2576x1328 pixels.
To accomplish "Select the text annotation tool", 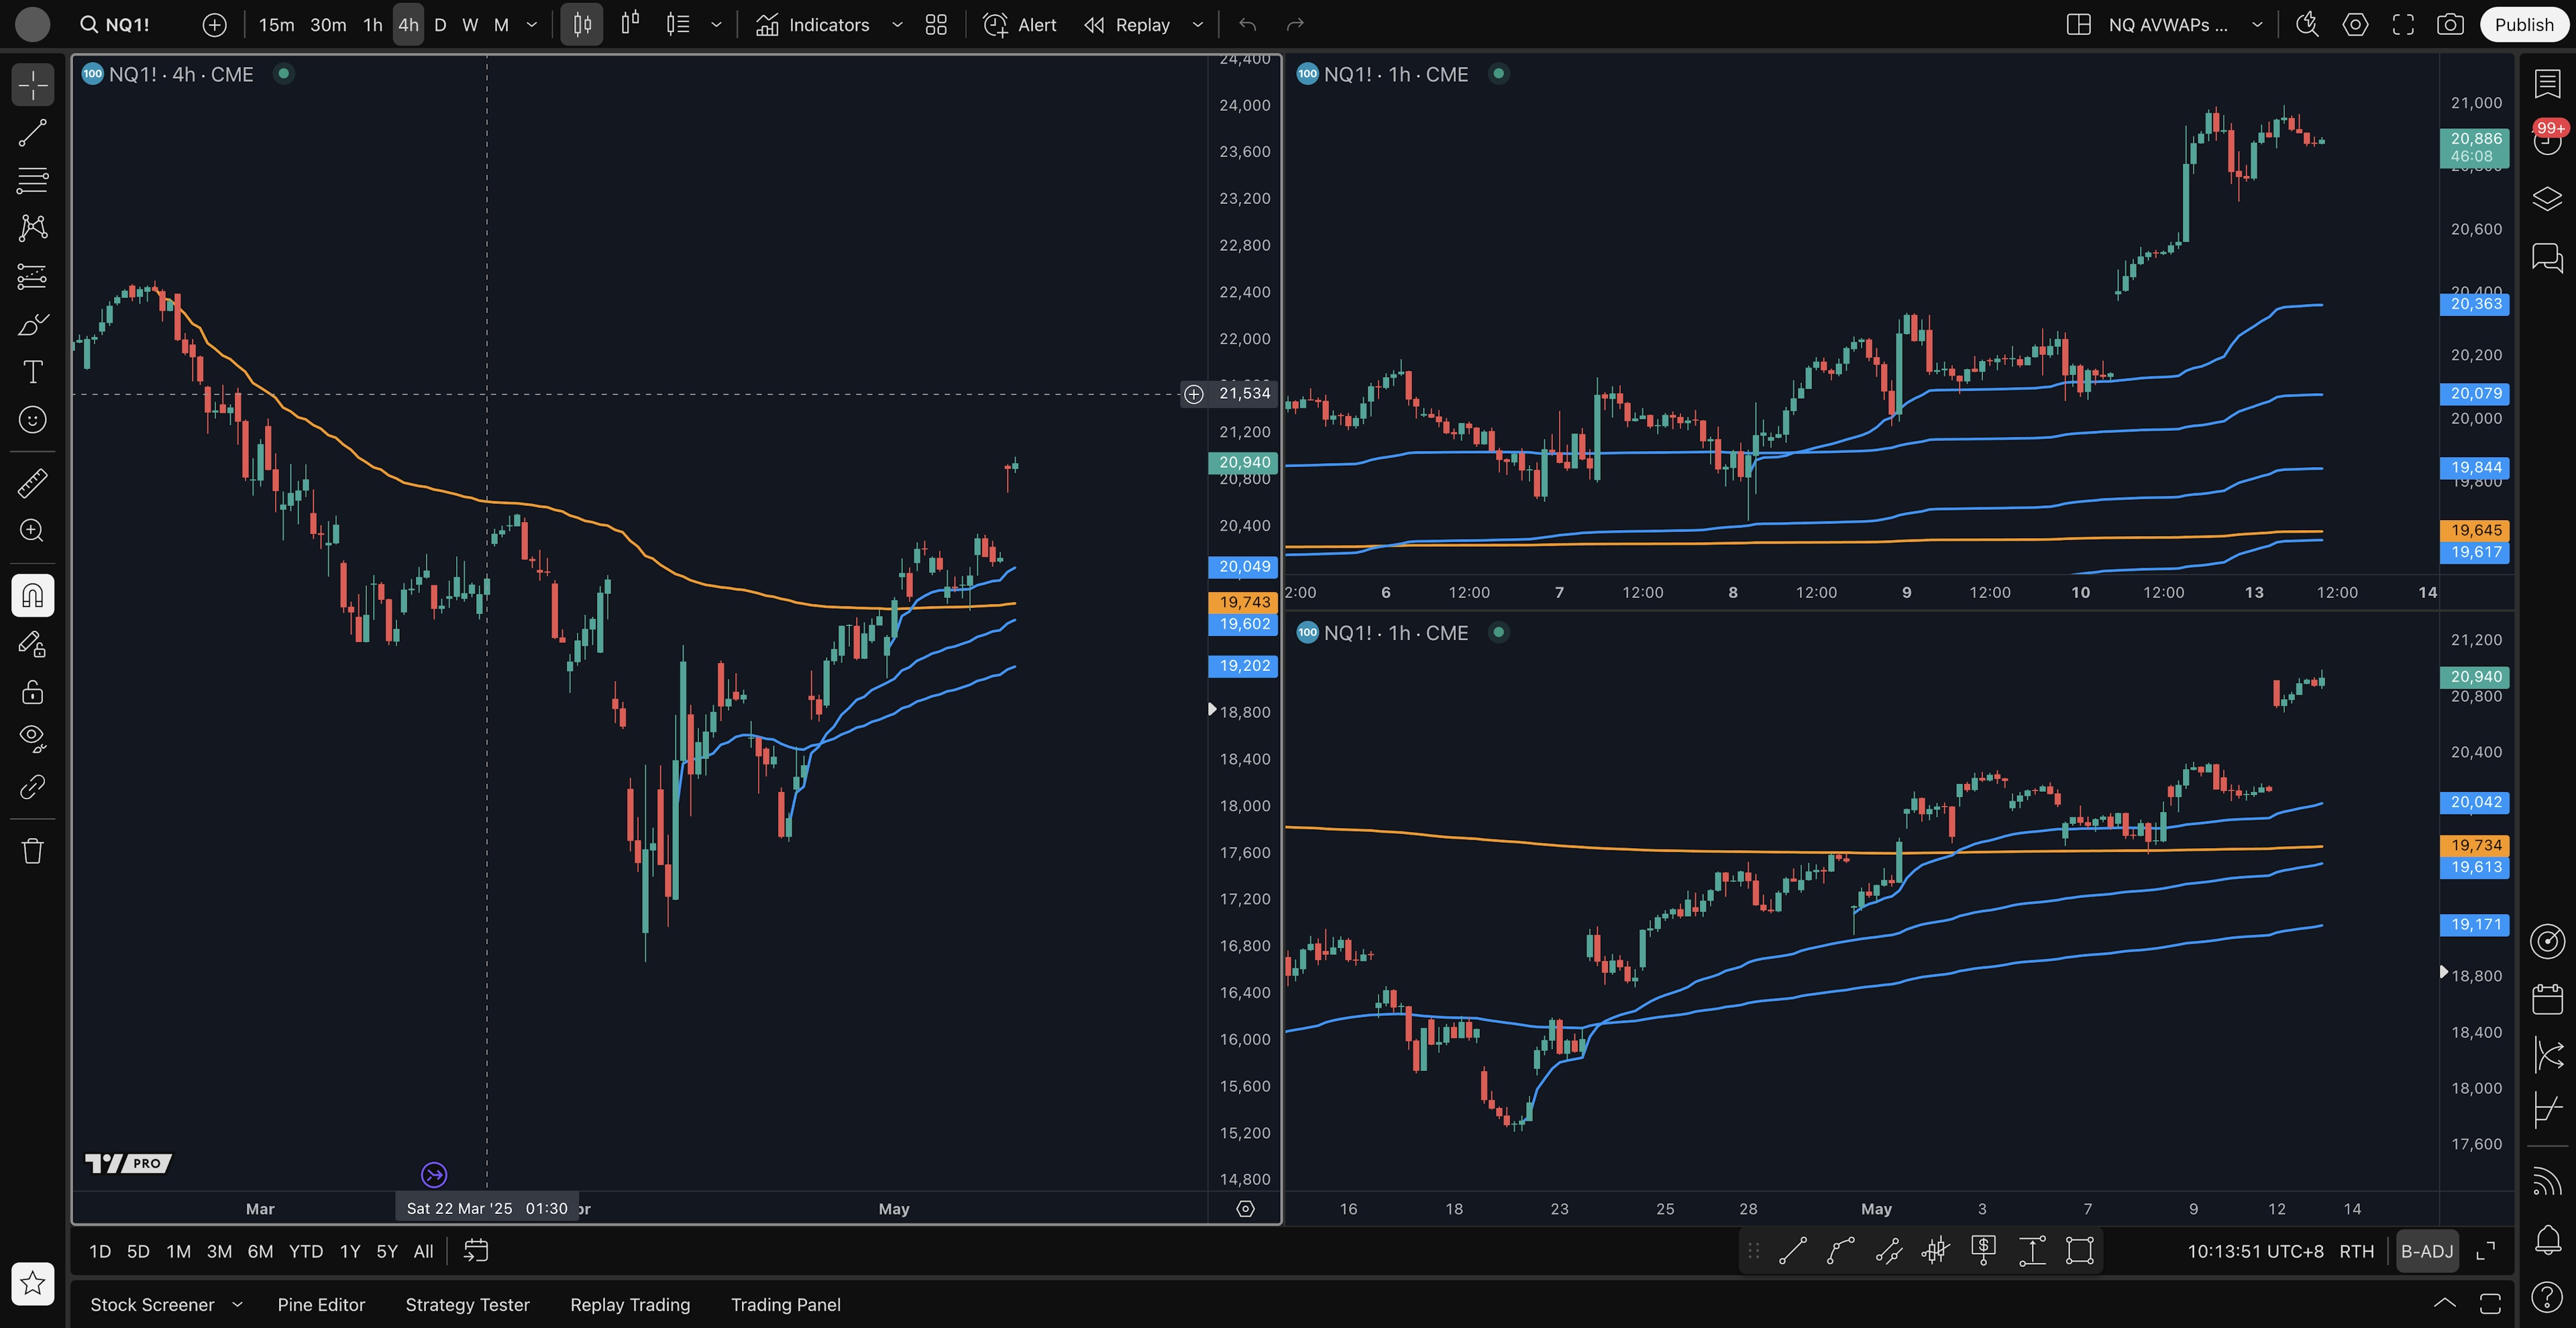I will tap(32, 372).
